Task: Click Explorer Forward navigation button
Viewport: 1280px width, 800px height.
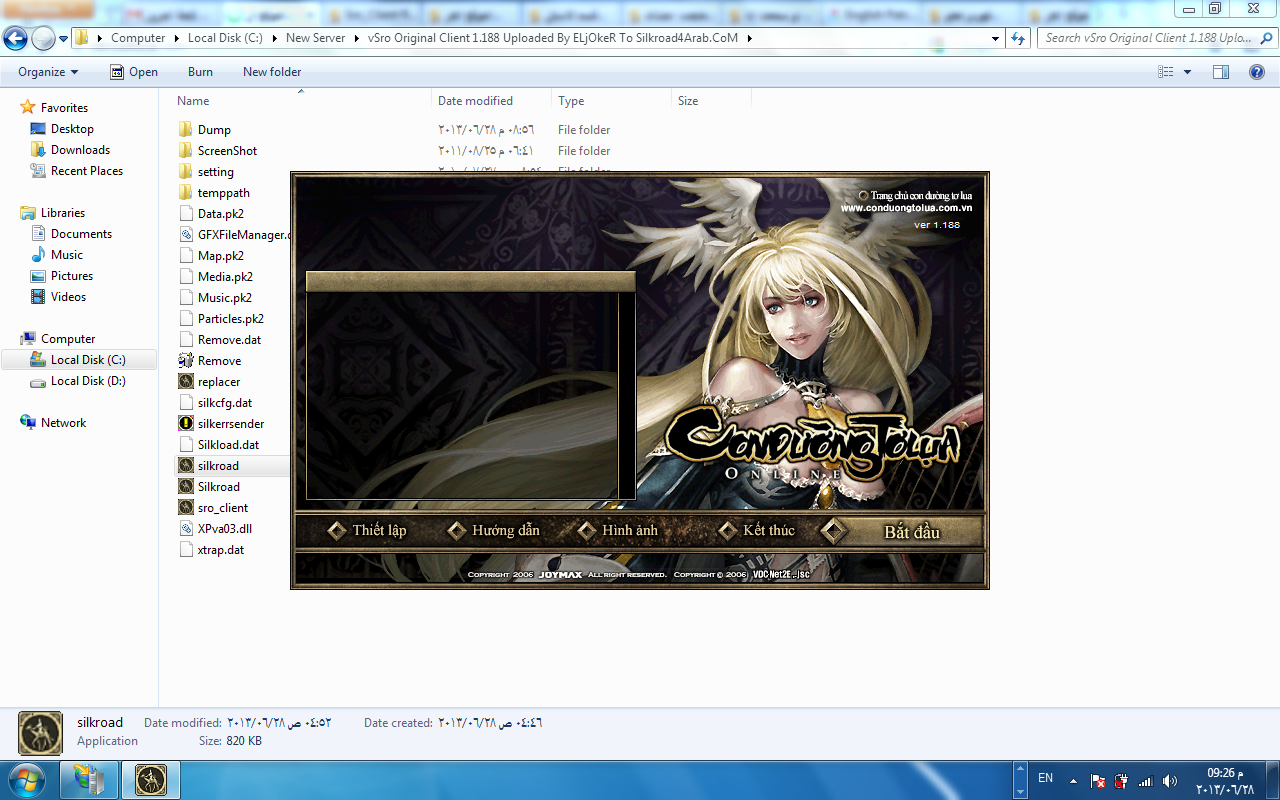Action: (43, 39)
